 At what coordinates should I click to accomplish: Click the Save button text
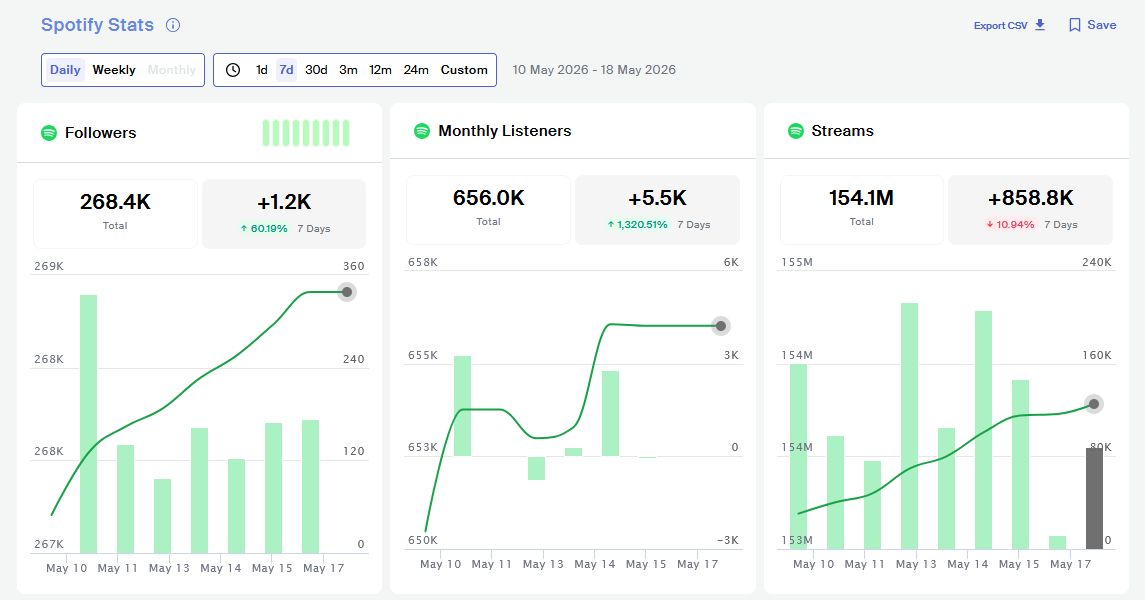(x=1101, y=25)
